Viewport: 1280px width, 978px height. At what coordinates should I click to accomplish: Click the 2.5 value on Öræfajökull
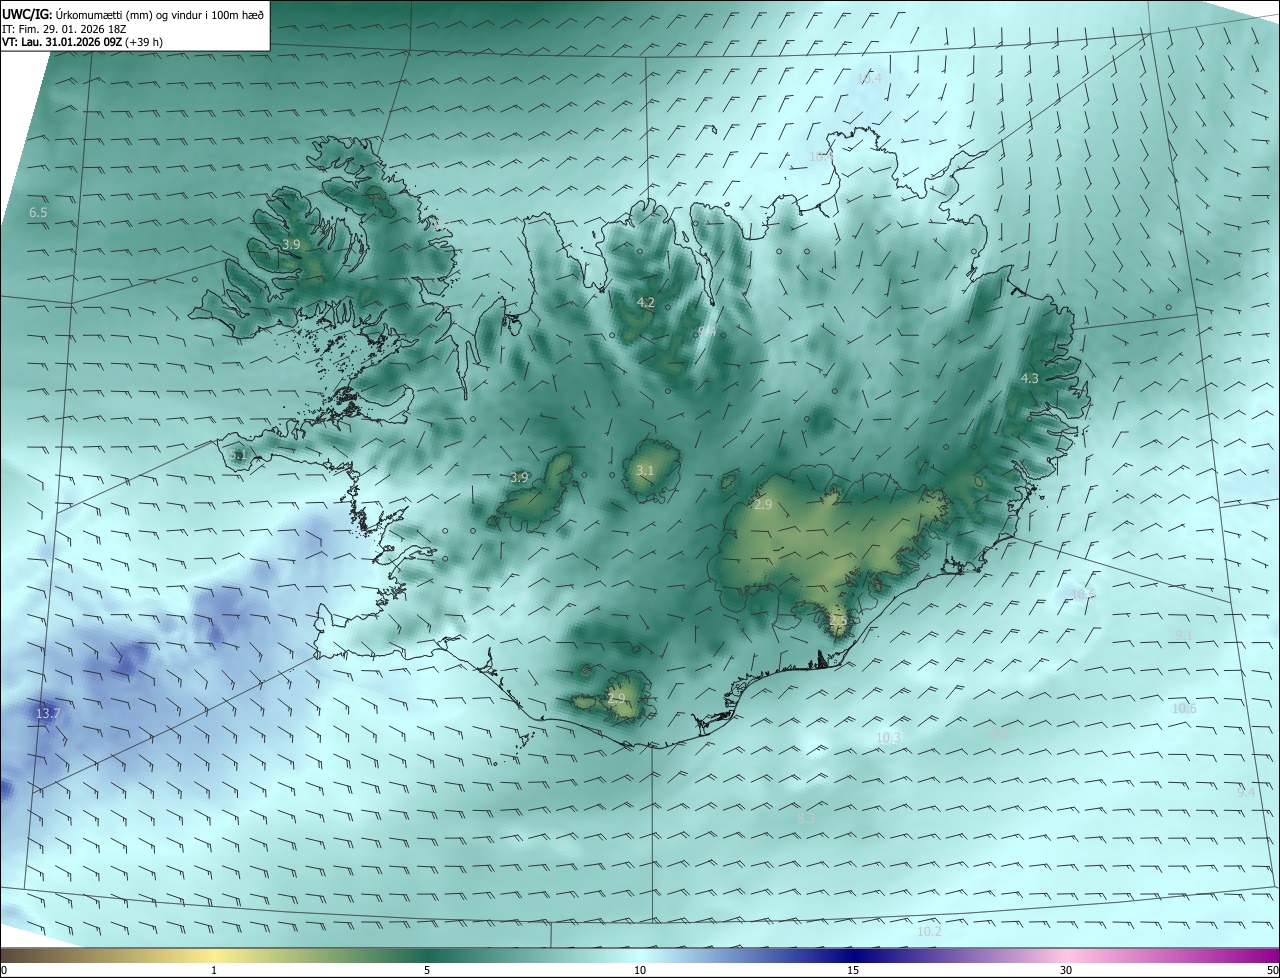click(x=838, y=621)
